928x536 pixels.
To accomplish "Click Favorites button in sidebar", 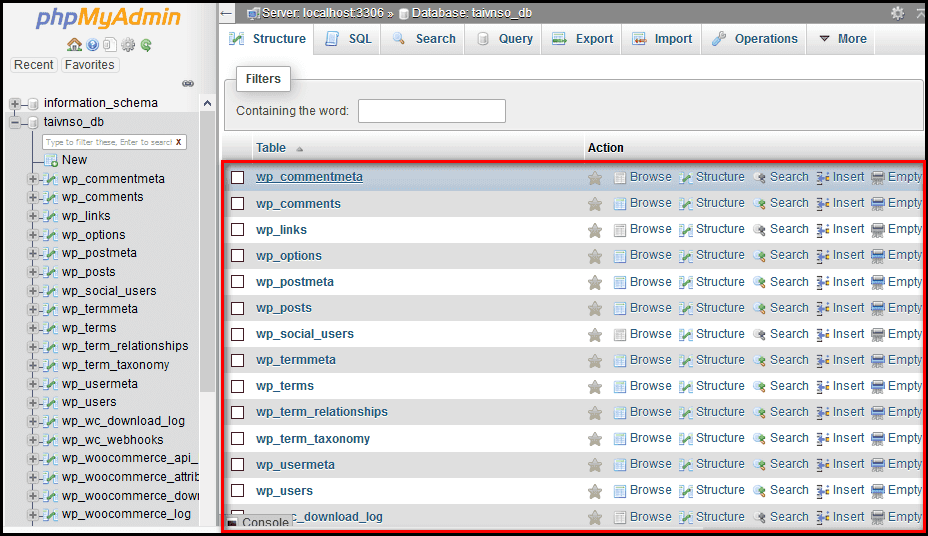I will click(x=90, y=64).
